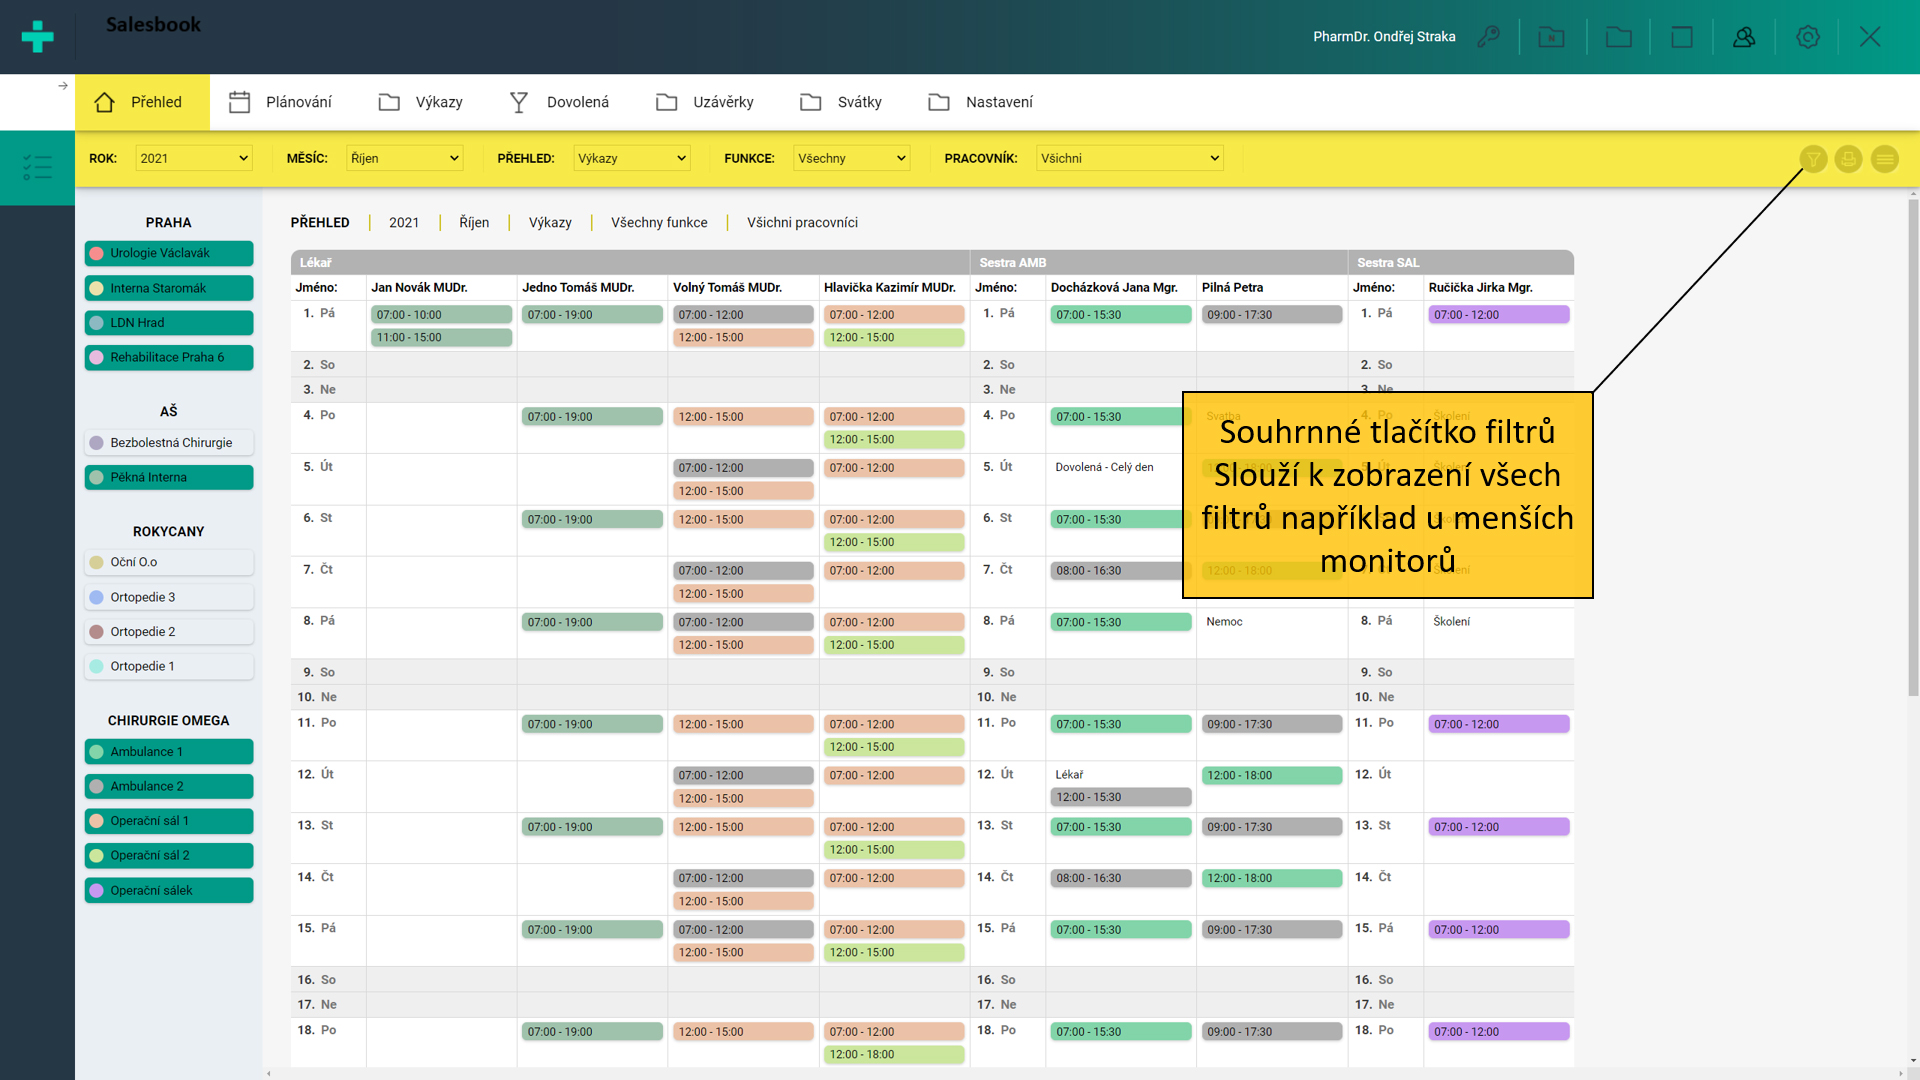Toggle Urologie Václavák workplace filter
This screenshot has width=1920, height=1080.
tap(169, 253)
